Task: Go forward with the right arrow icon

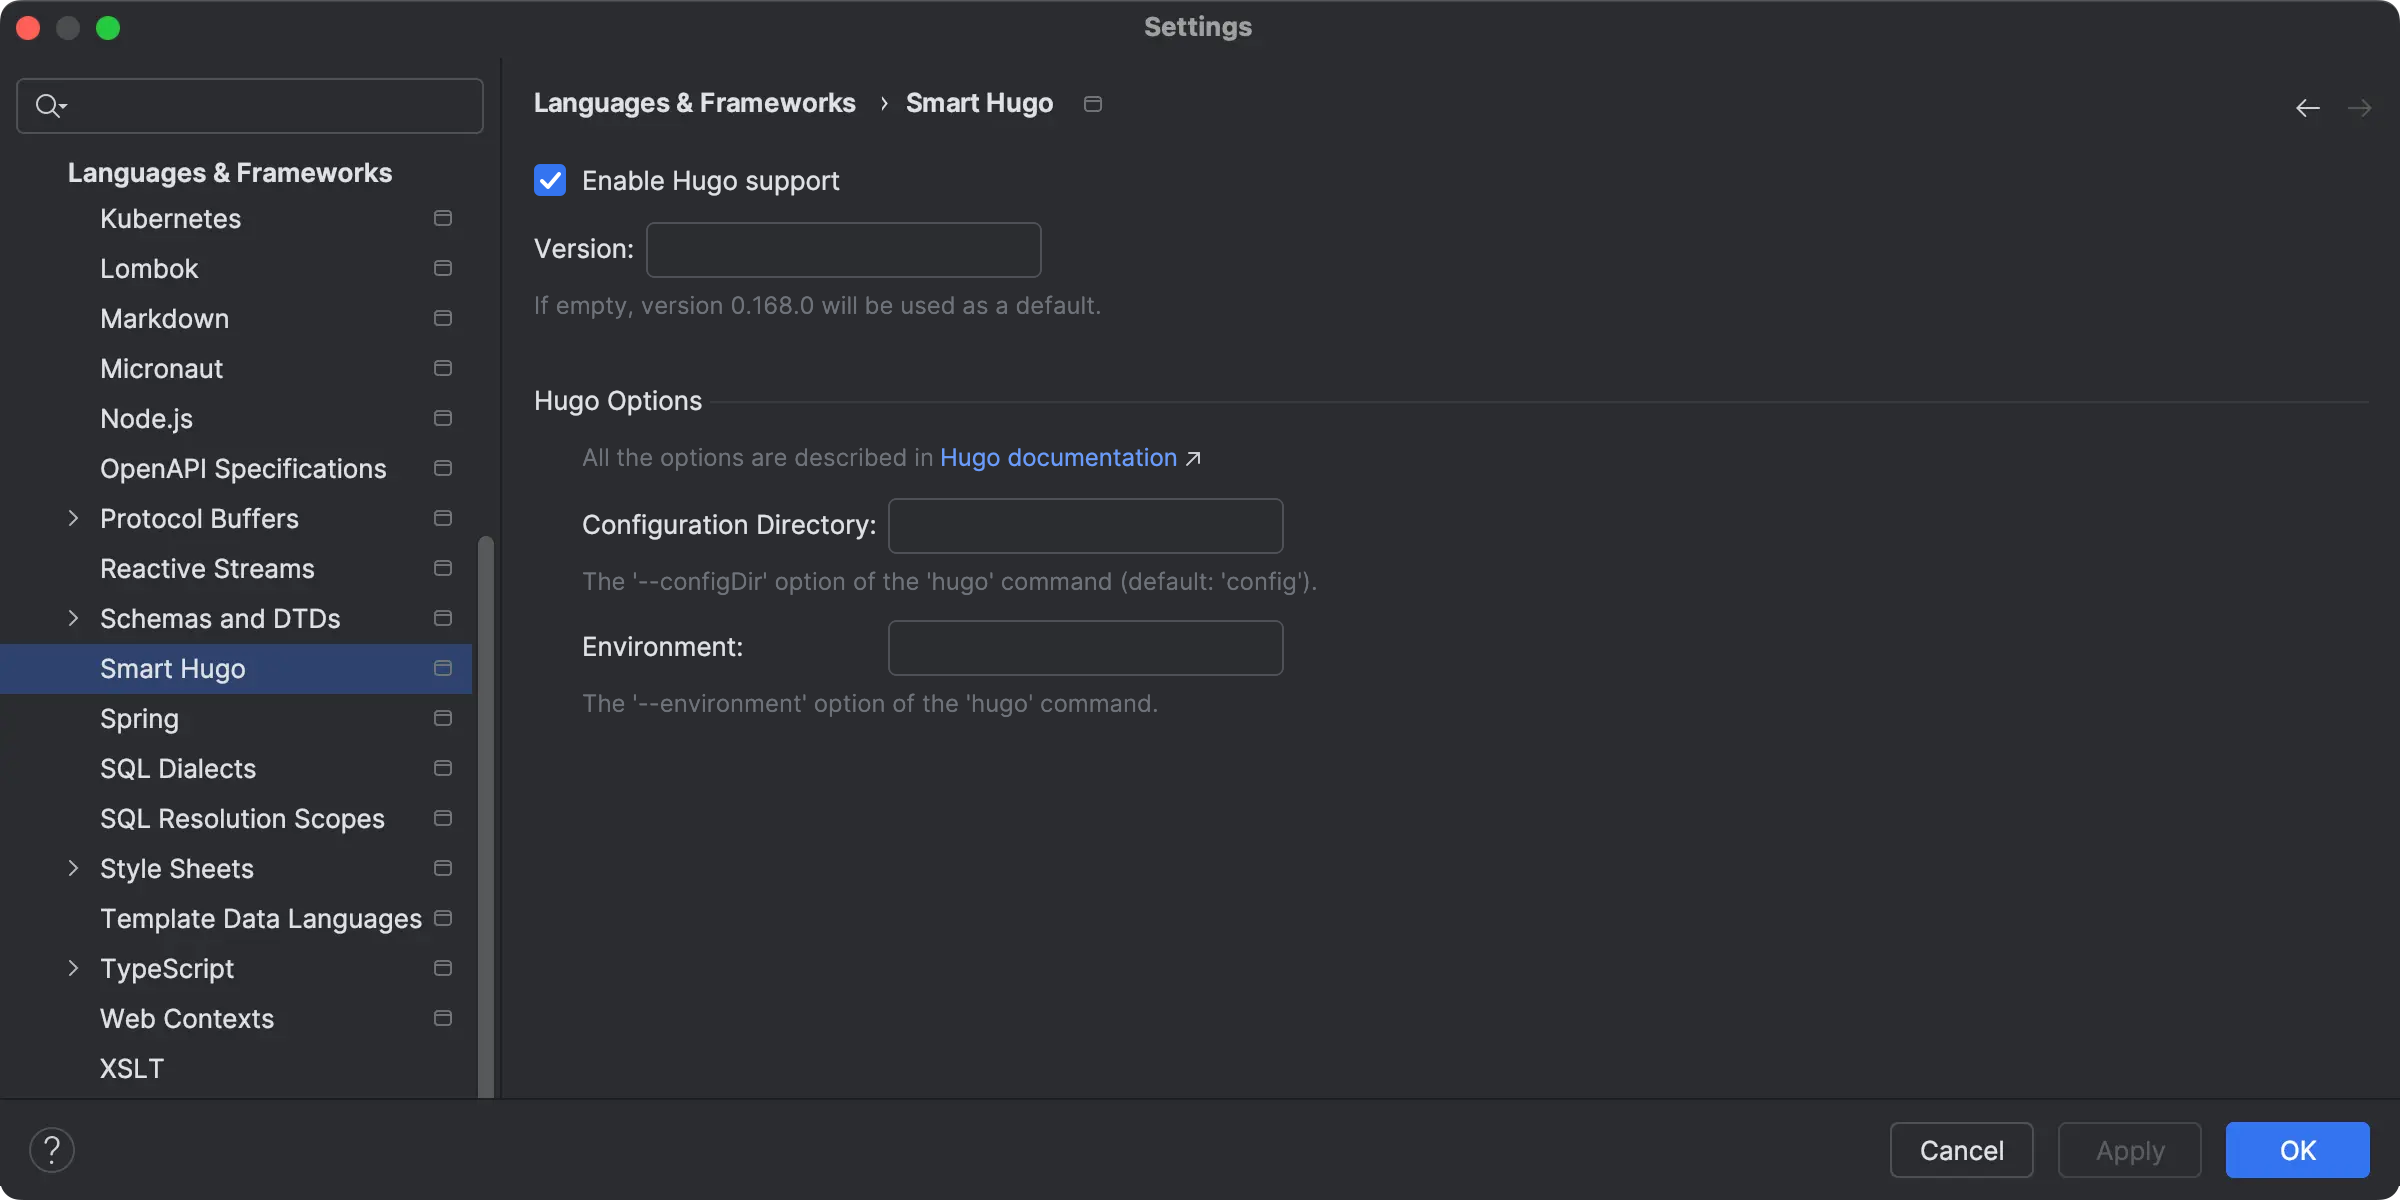Action: point(2359,107)
